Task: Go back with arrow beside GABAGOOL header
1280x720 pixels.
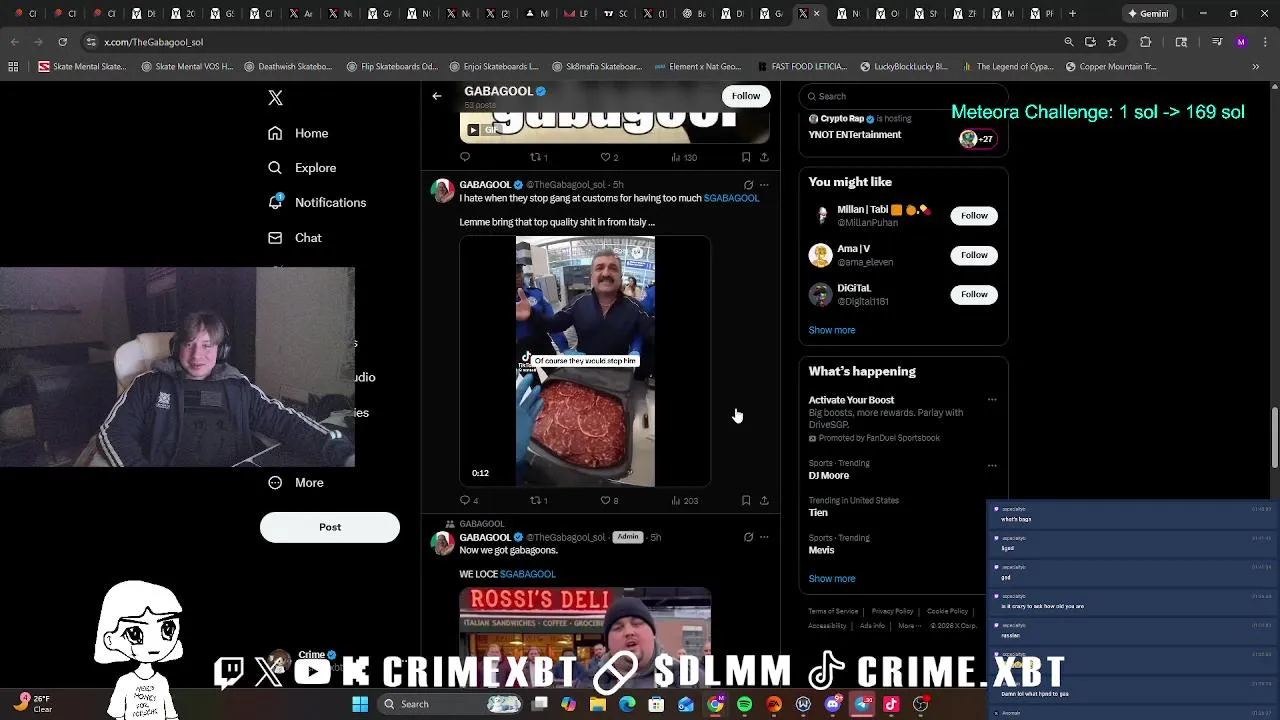Action: pos(437,96)
